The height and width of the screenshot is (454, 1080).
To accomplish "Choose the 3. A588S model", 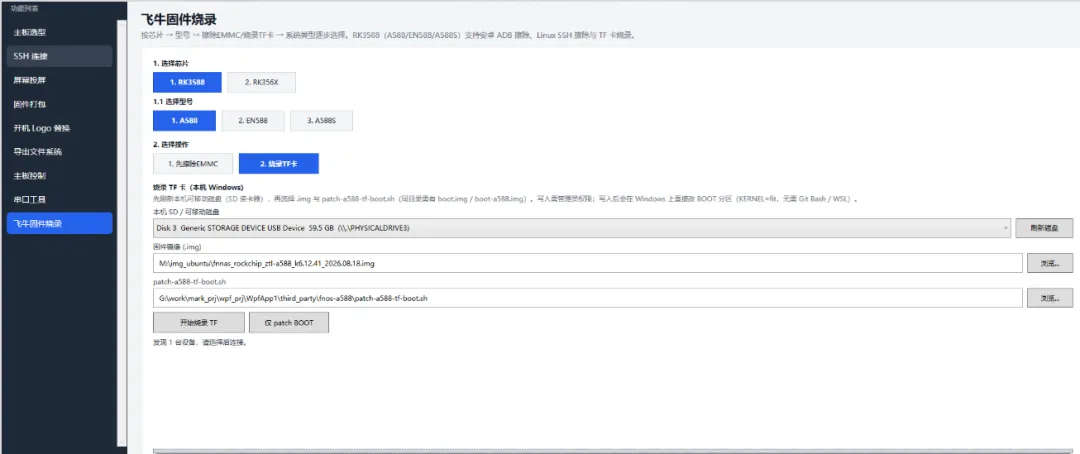I will 321,121.
